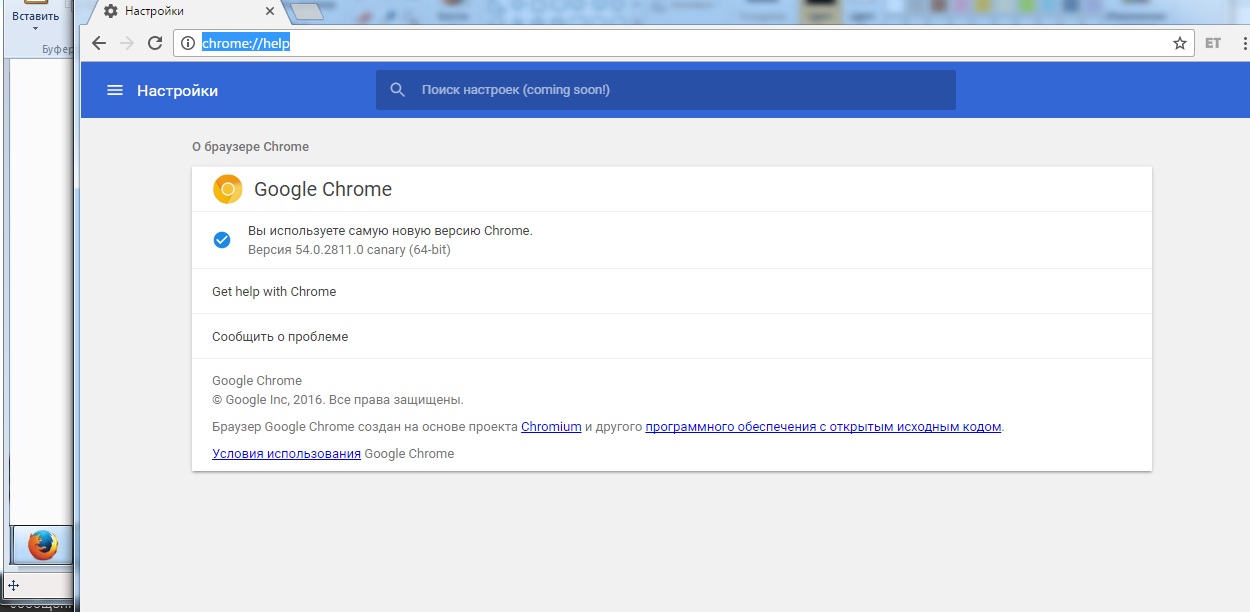Image resolution: width=1250 pixels, height=612 pixels.
Task: Open Условия использования link
Action: 286,454
